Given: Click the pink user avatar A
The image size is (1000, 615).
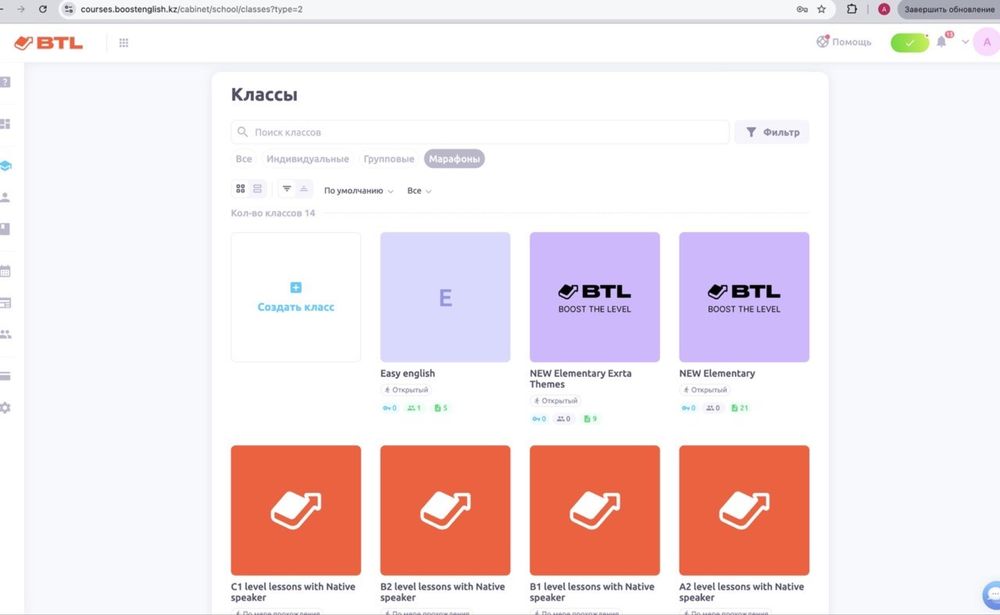Looking at the screenshot, I should (x=987, y=42).
